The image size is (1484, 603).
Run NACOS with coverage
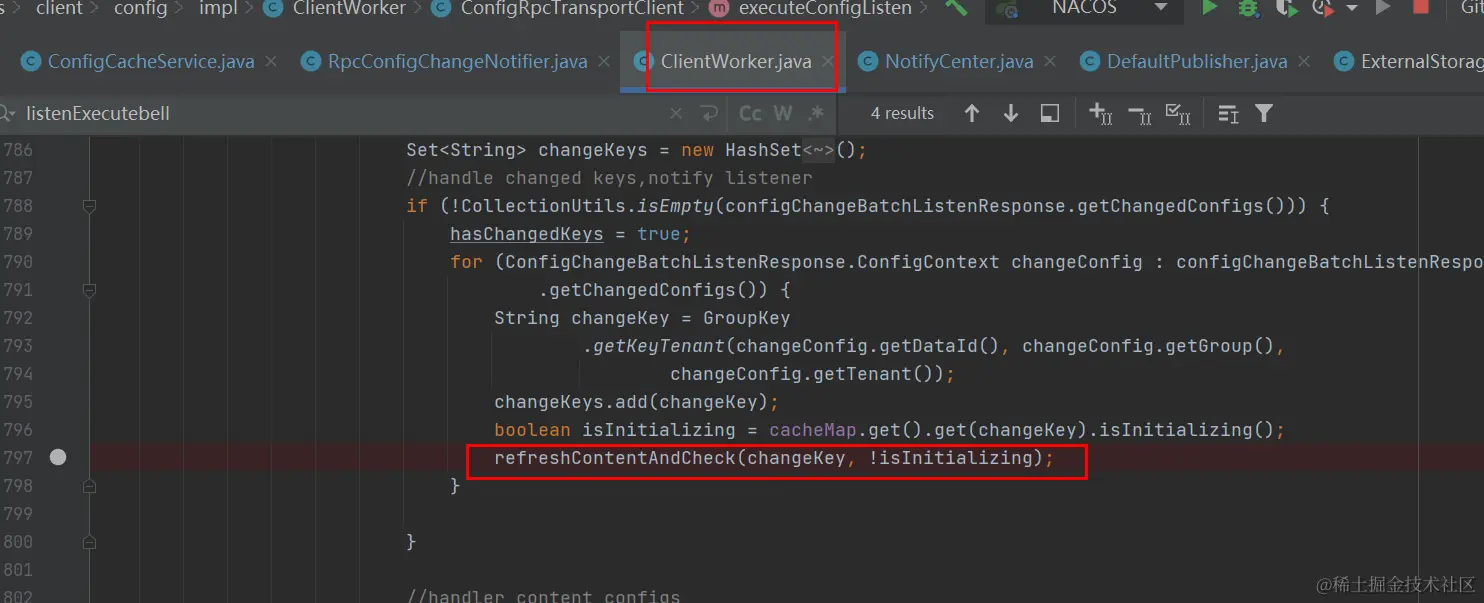click(1287, 8)
